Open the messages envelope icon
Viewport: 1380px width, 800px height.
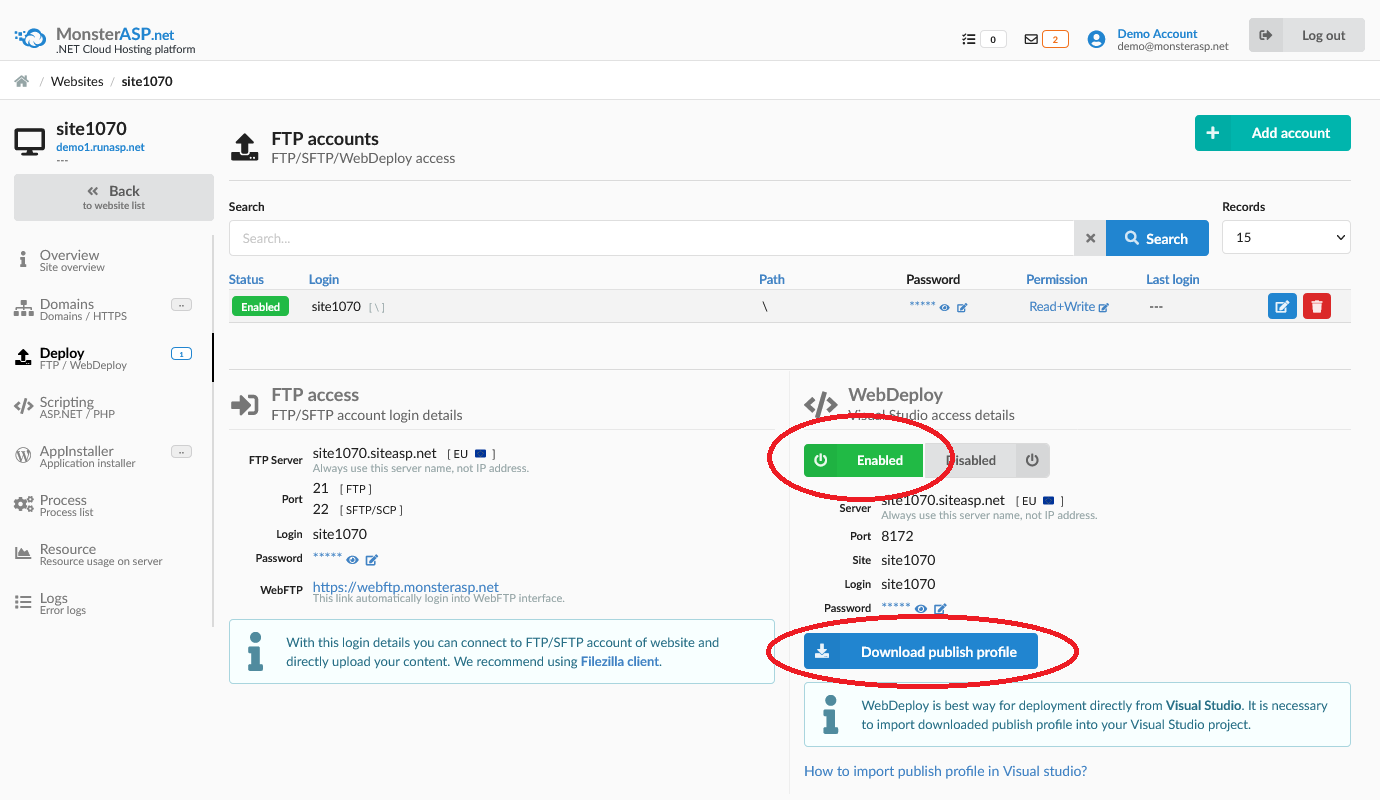click(1031, 39)
